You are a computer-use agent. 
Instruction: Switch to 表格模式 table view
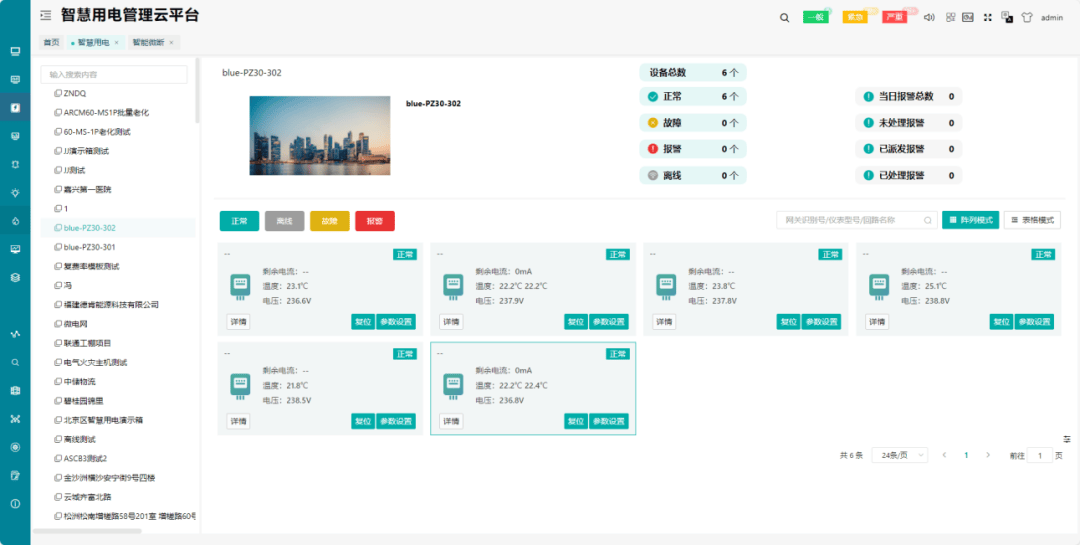click(x=1032, y=220)
